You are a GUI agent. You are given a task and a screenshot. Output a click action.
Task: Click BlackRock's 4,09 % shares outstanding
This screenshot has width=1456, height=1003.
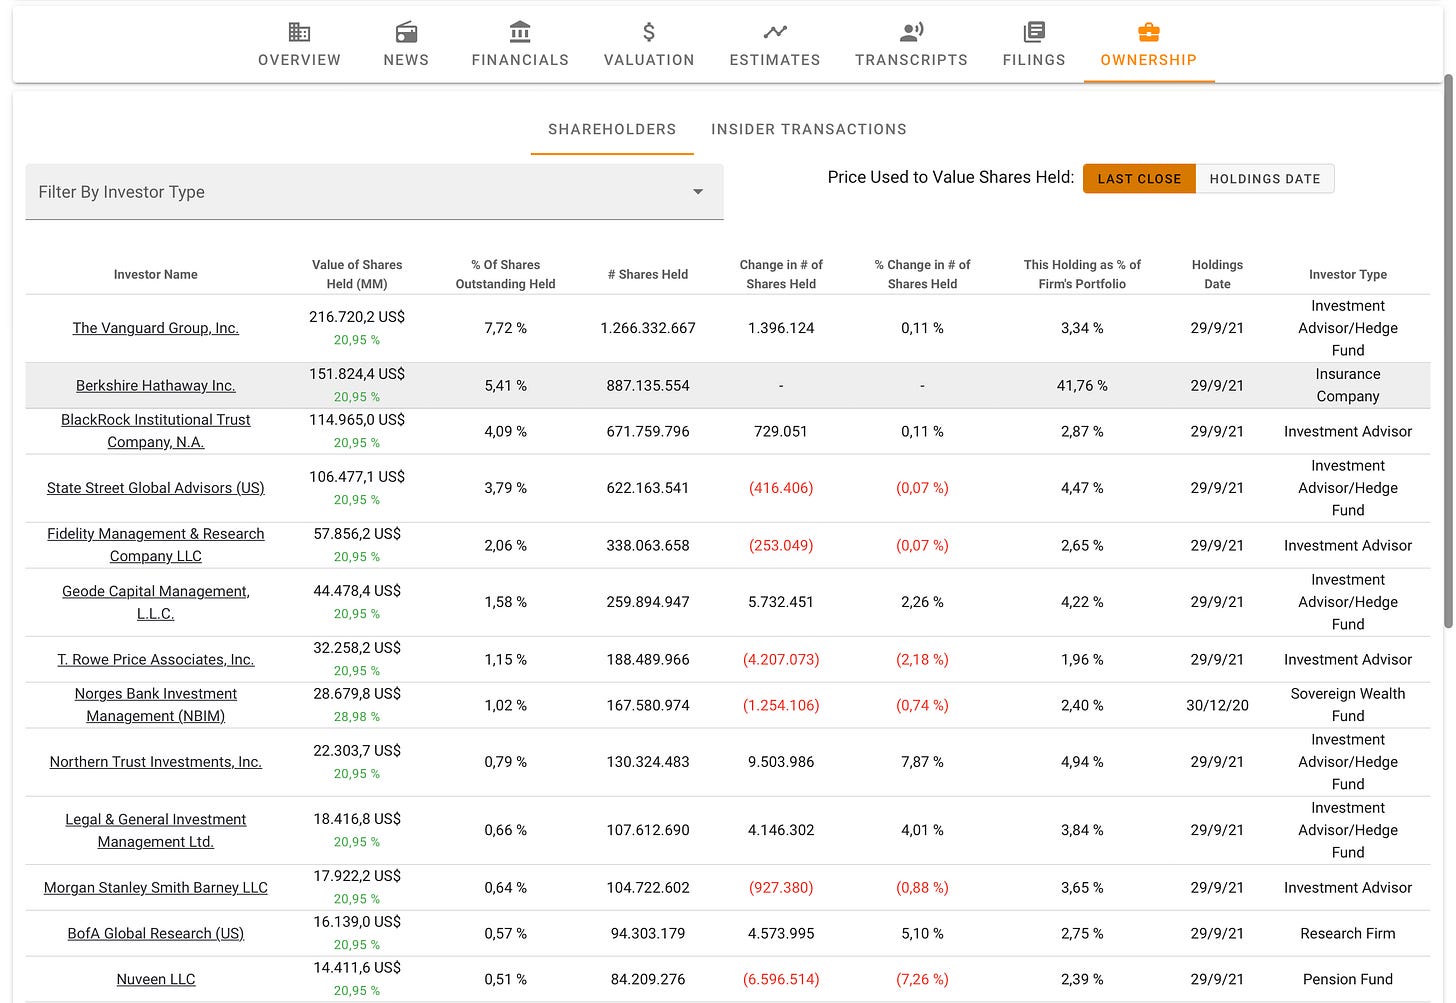click(506, 431)
